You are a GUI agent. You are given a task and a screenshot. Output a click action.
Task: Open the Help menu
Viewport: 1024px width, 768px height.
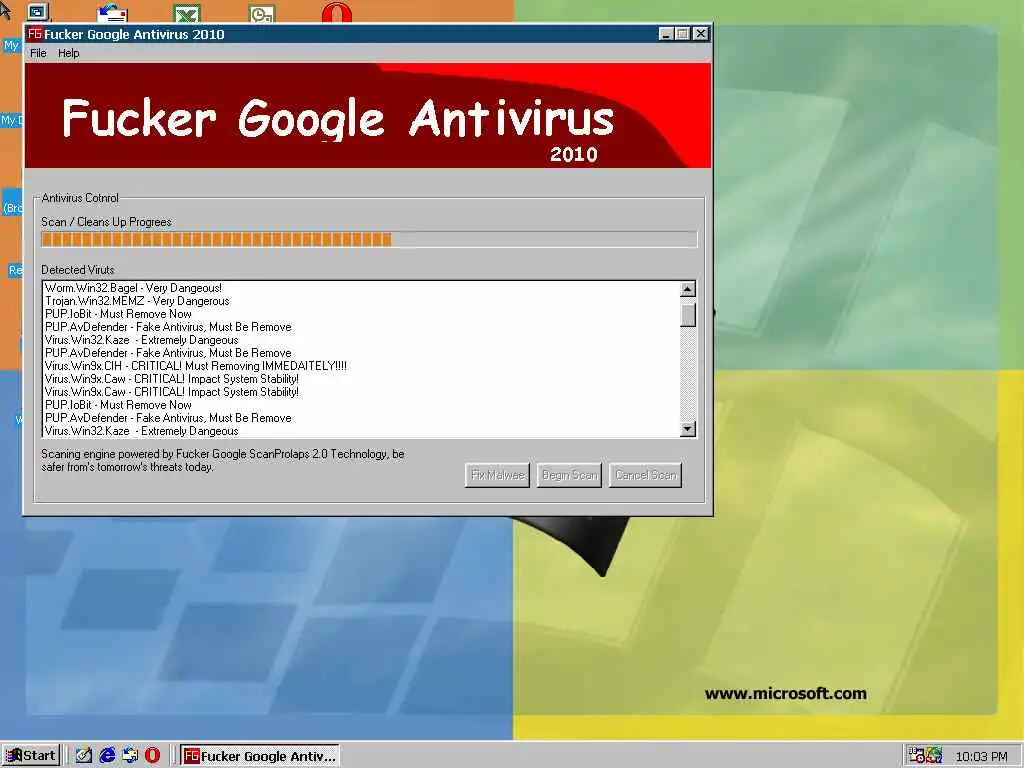pos(69,54)
